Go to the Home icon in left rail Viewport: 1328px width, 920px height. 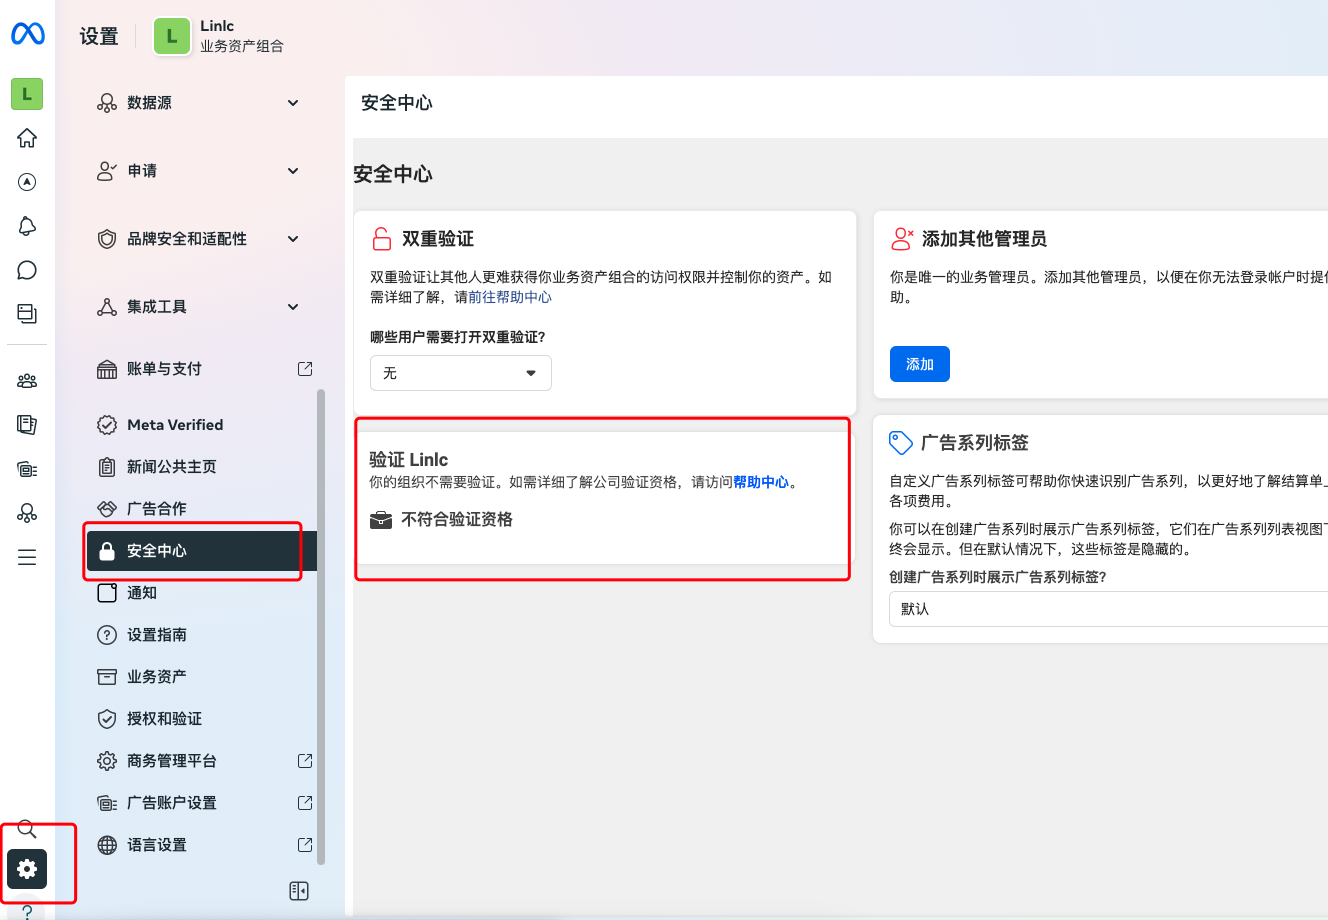click(27, 138)
